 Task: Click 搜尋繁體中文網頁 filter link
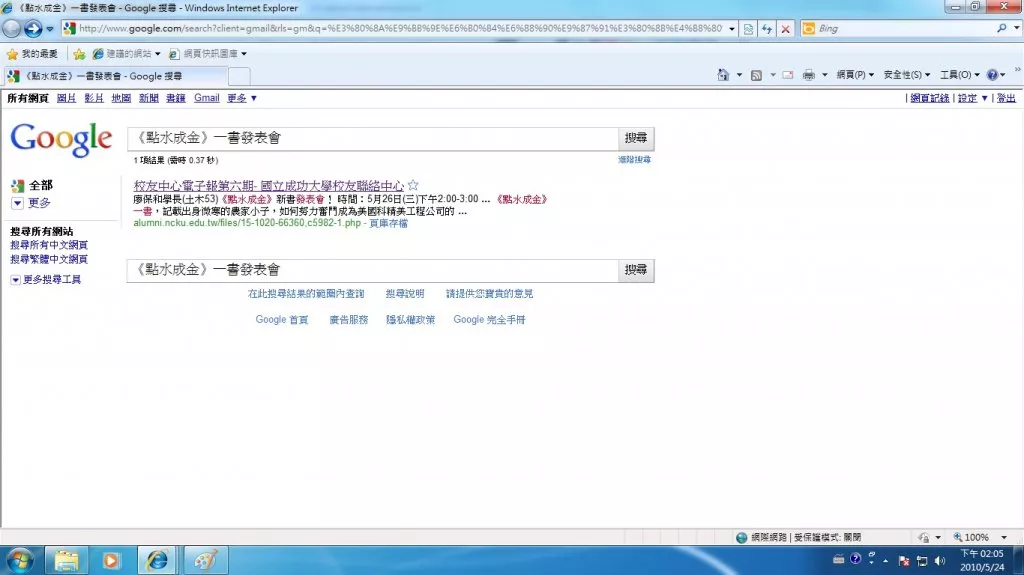coord(49,259)
